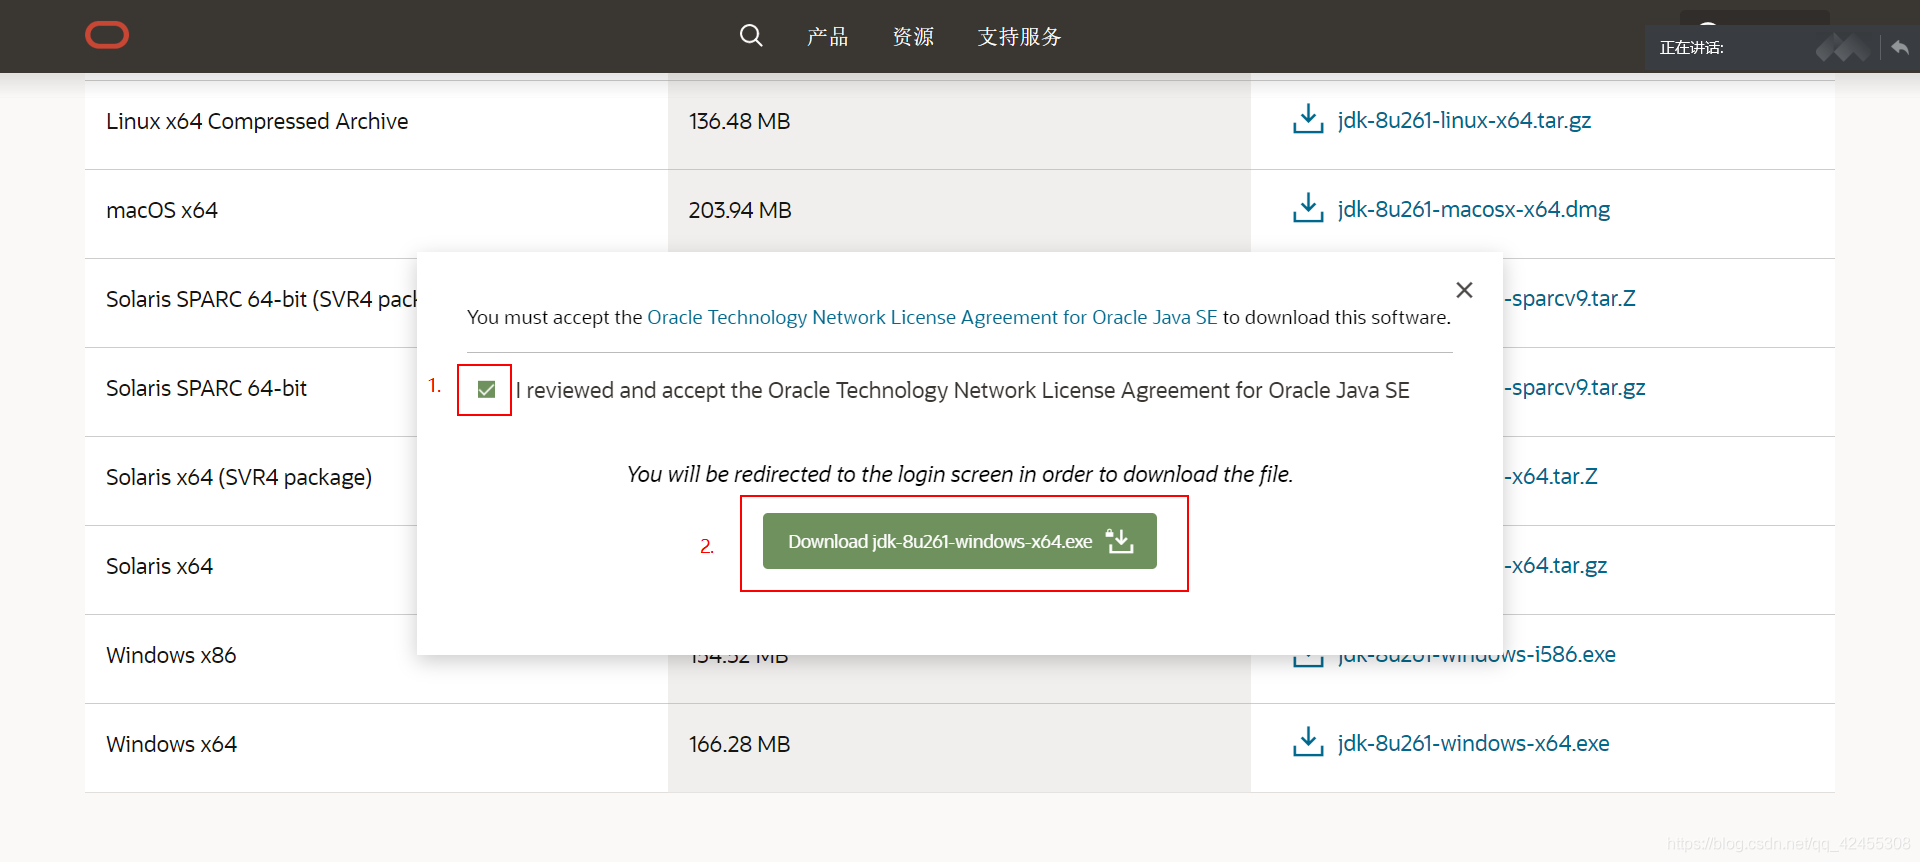This screenshot has width=1920, height=862.
Task: Click 'You will be redirected' notice text
Action: pyautogui.click(x=960, y=474)
